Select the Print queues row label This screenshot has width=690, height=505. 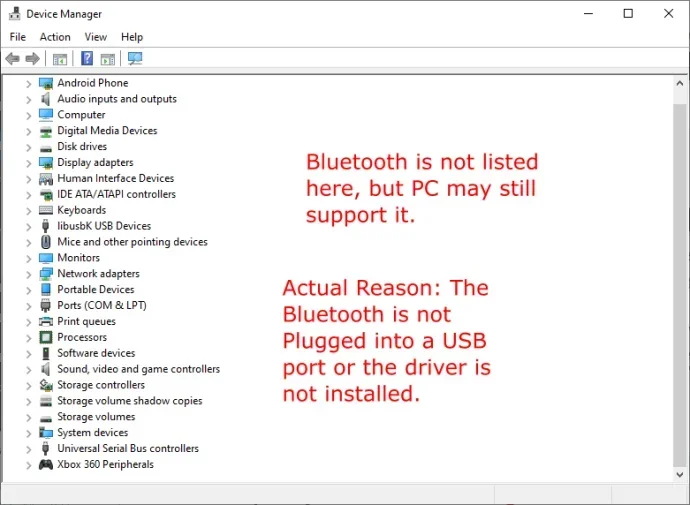click(87, 322)
